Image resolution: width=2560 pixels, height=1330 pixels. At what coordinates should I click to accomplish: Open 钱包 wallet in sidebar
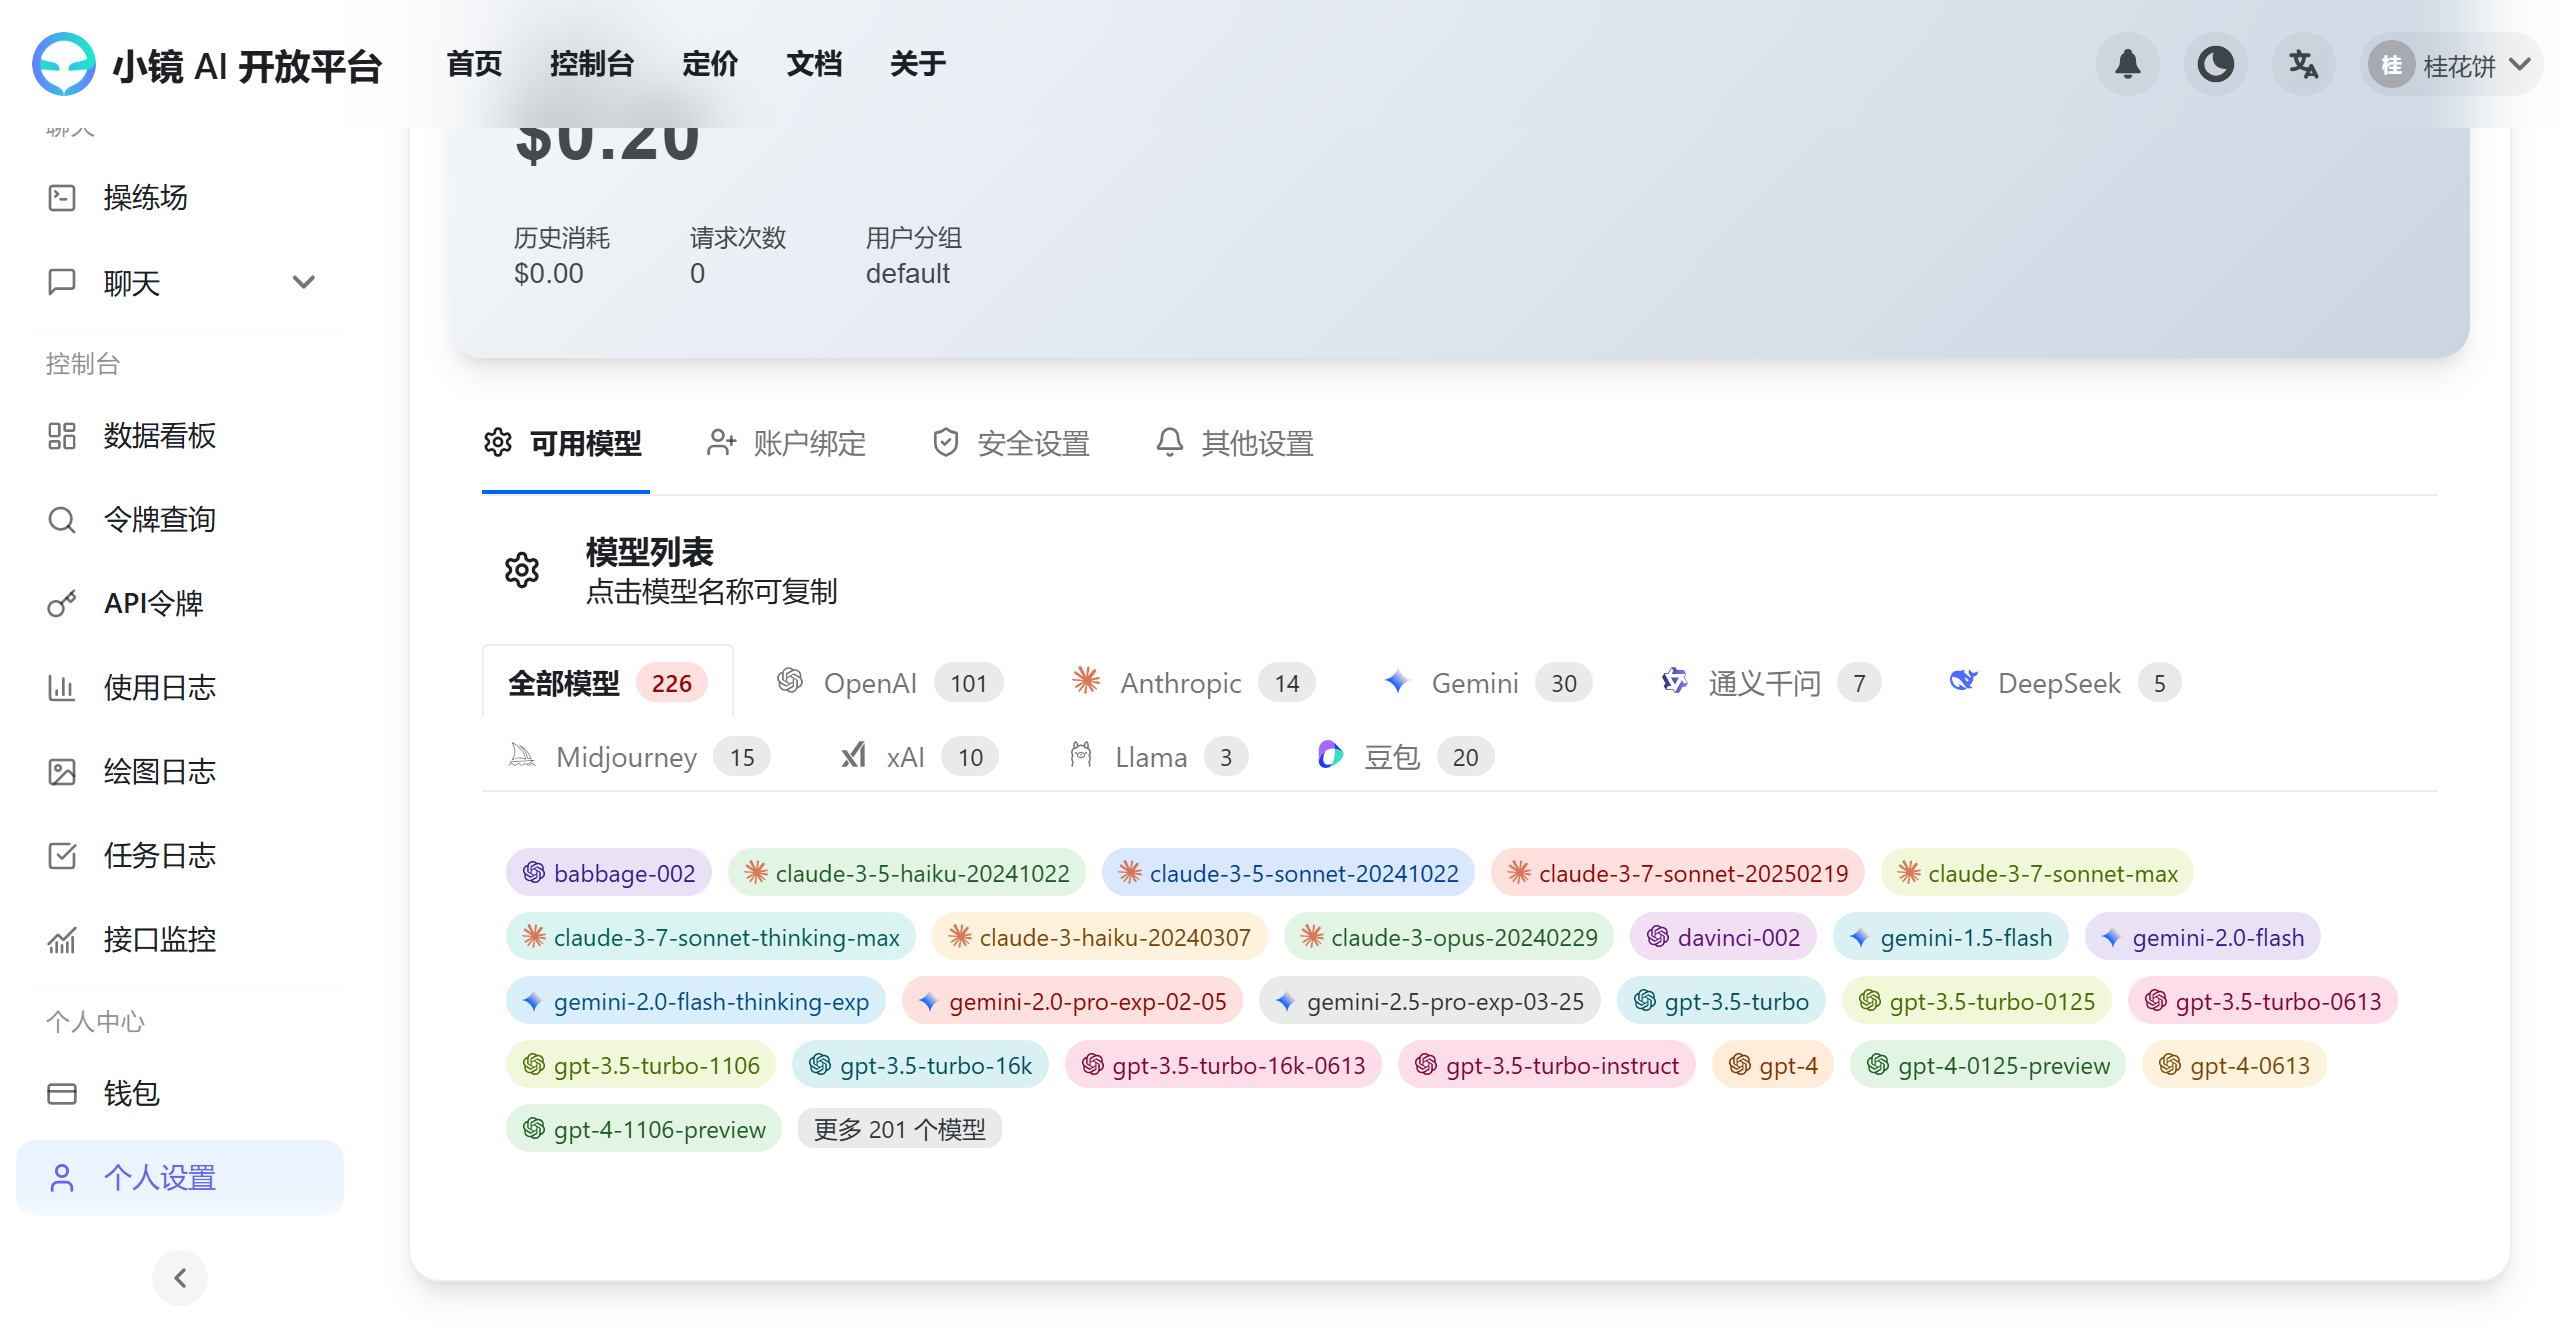click(180, 1094)
